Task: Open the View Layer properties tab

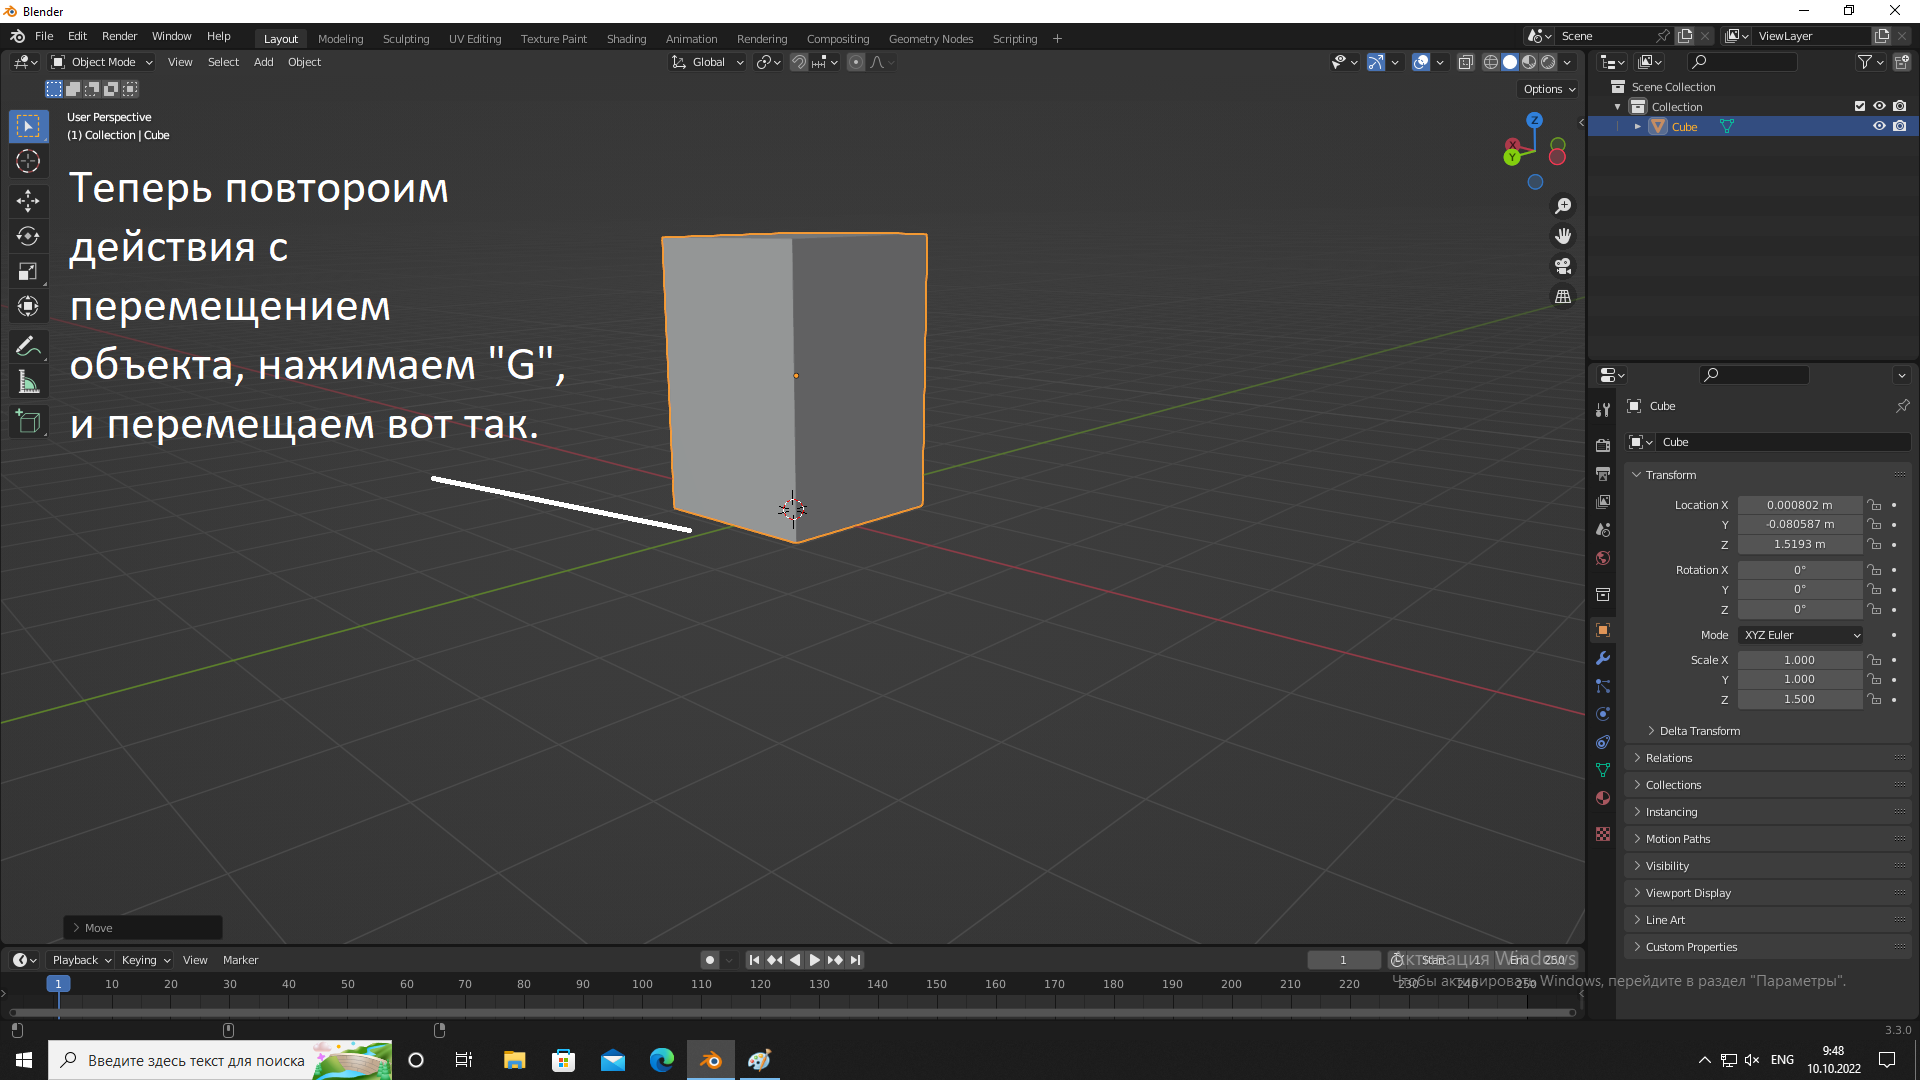Action: [1603, 501]
